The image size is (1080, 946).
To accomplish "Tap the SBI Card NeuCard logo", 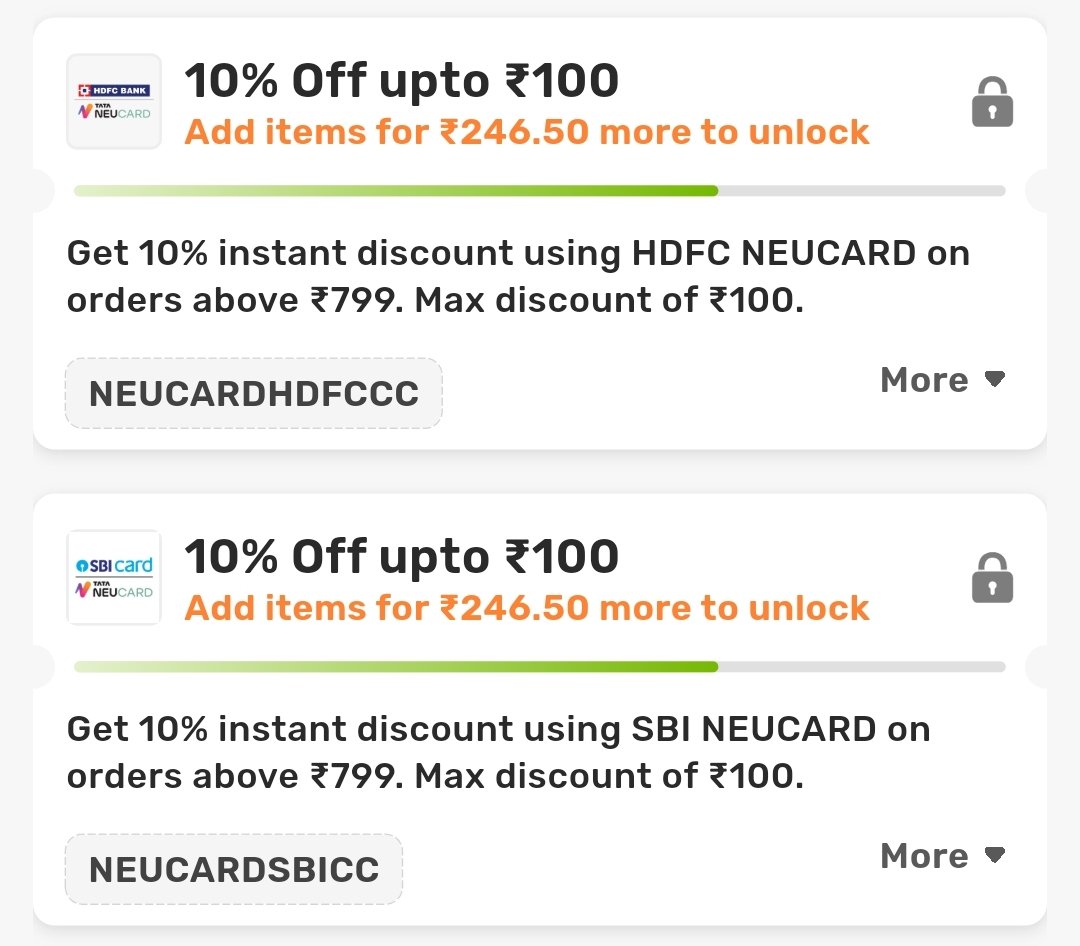I will (114, 577).
